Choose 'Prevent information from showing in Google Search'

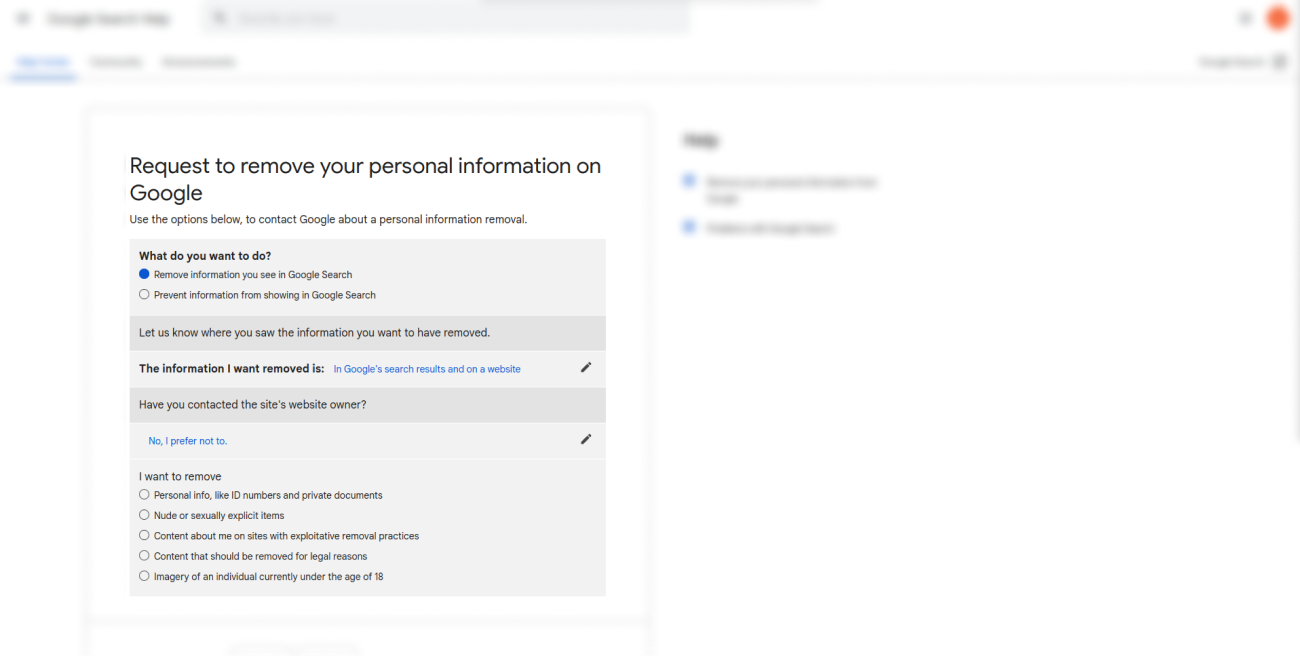click(144, 295)
